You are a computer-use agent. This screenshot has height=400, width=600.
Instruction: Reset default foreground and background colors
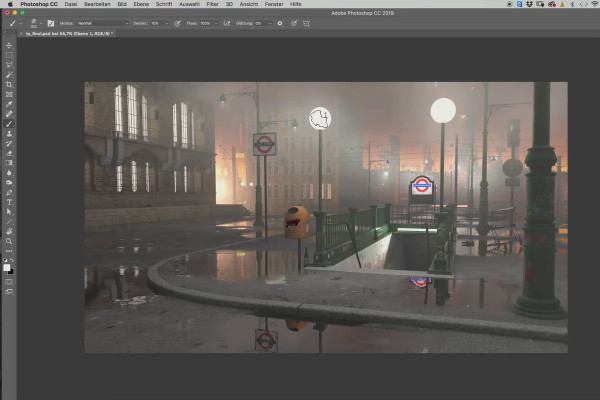(5, 260)
